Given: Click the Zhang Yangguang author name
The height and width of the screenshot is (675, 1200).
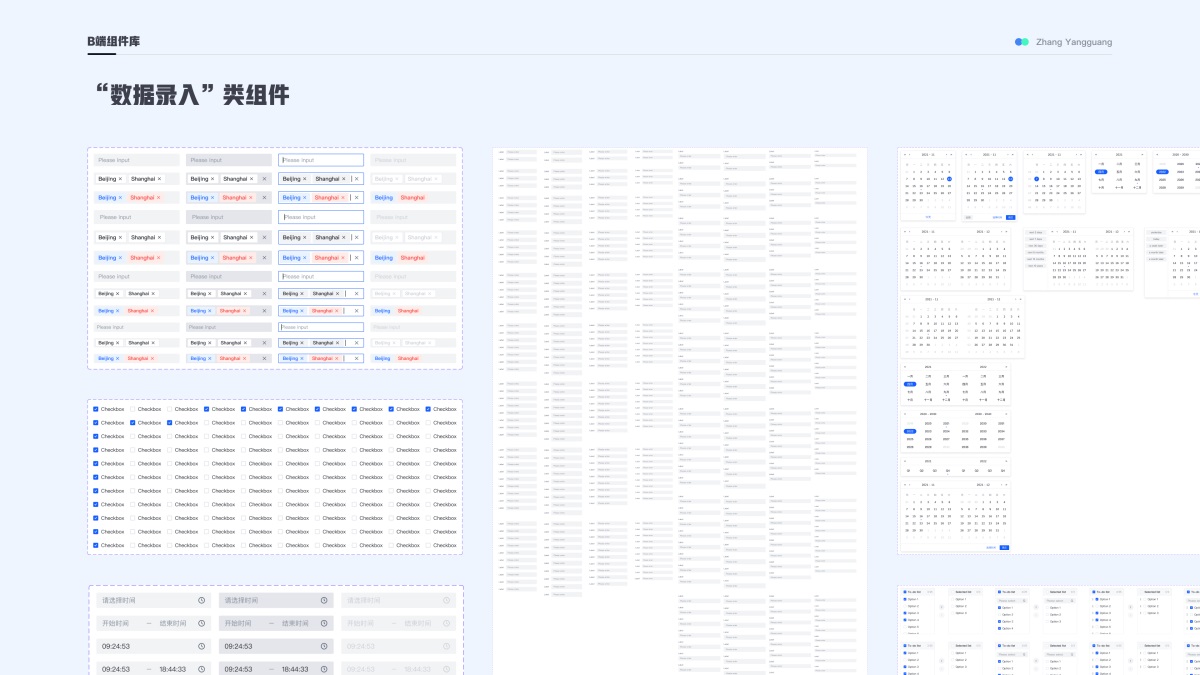Looking at the screenshot, I should pos(1074,42).
